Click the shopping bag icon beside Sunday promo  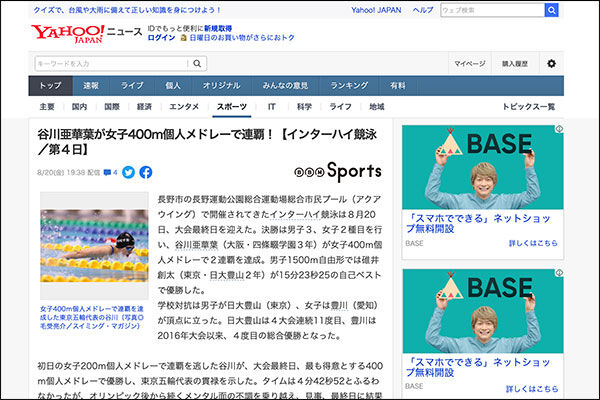point(183,38)
